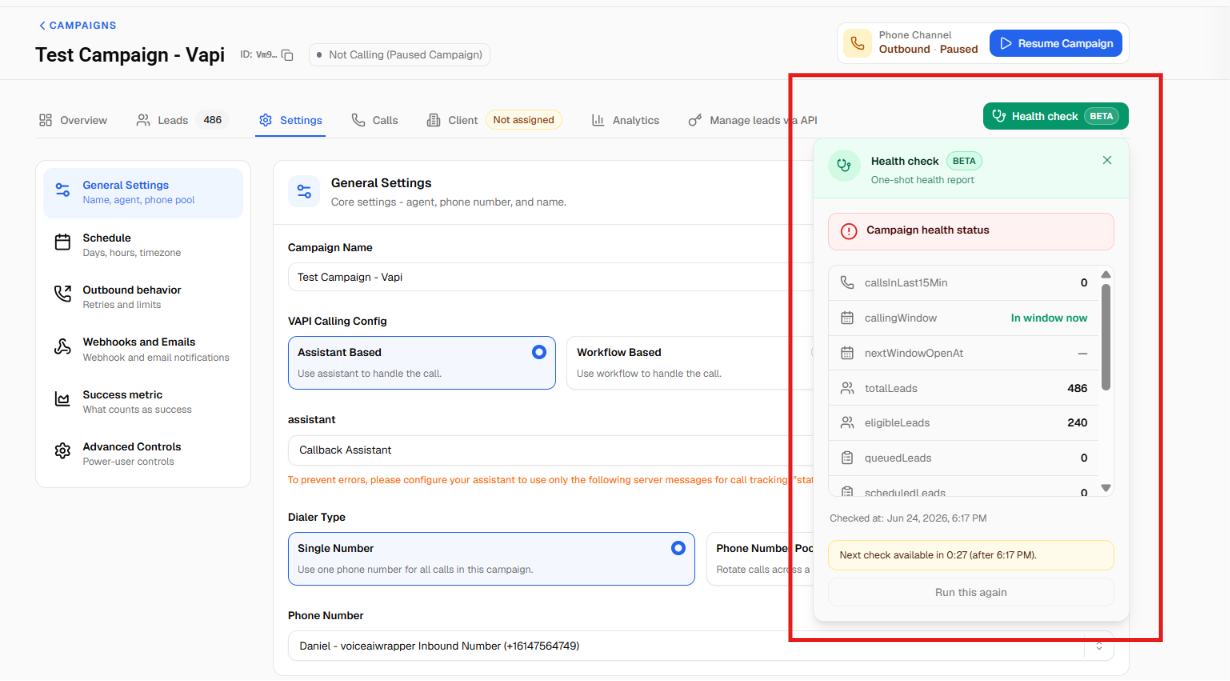The image size is (1230, 681).
Task: Open the Analytics tab
Action: click(x=625, y=120)
